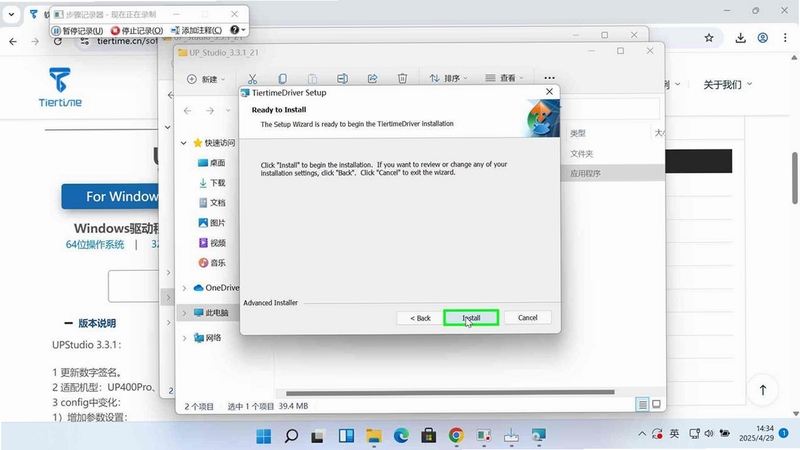Viewport: 800px width, 450px height.
Task: Click the cut scissors icon in Explorer toolbar
Action: (x=252, y=79)
